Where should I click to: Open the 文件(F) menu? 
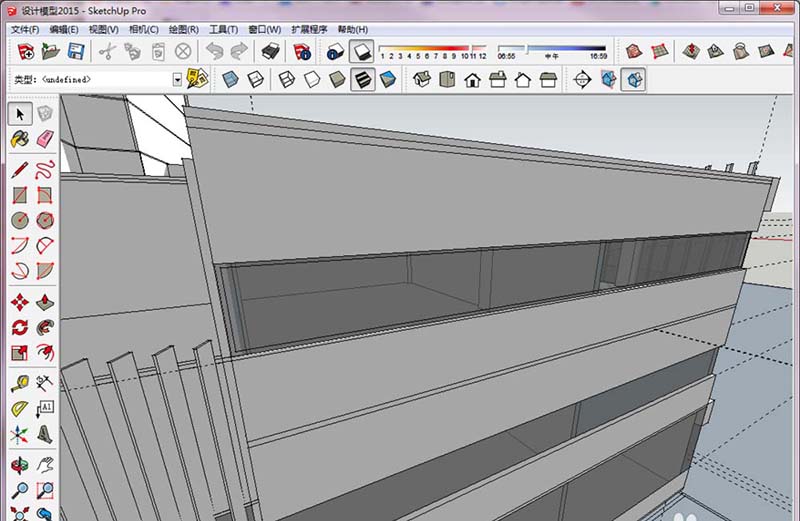click(25, 30)
